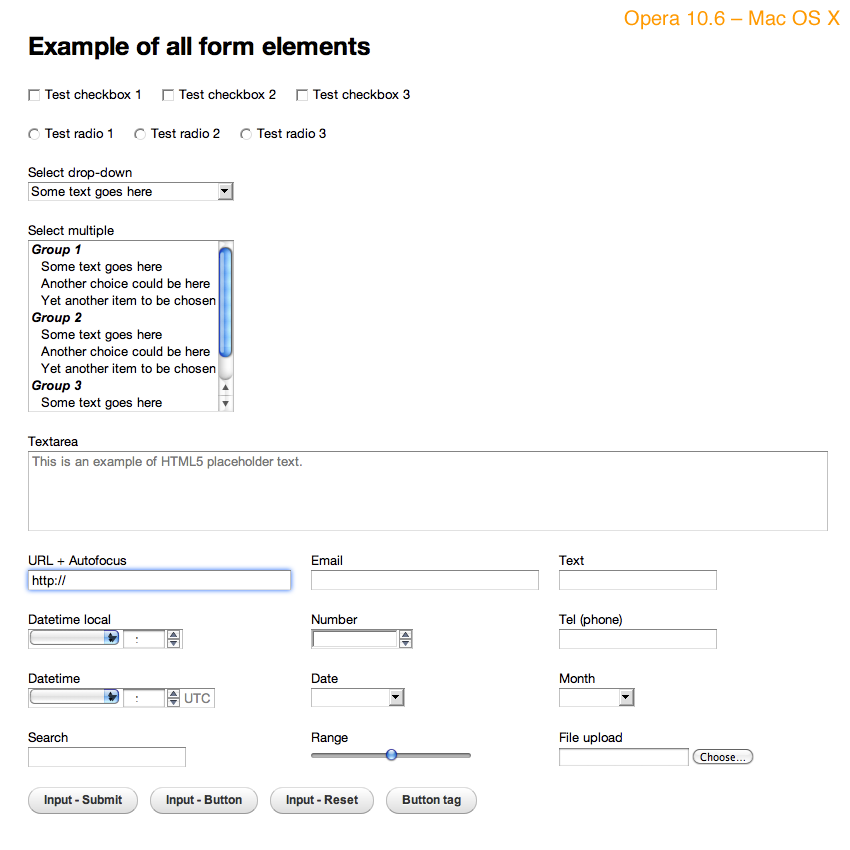This screenshot has height=850, width=850.
Task: Enable Test checkbox 3
Action: [302, 95]
